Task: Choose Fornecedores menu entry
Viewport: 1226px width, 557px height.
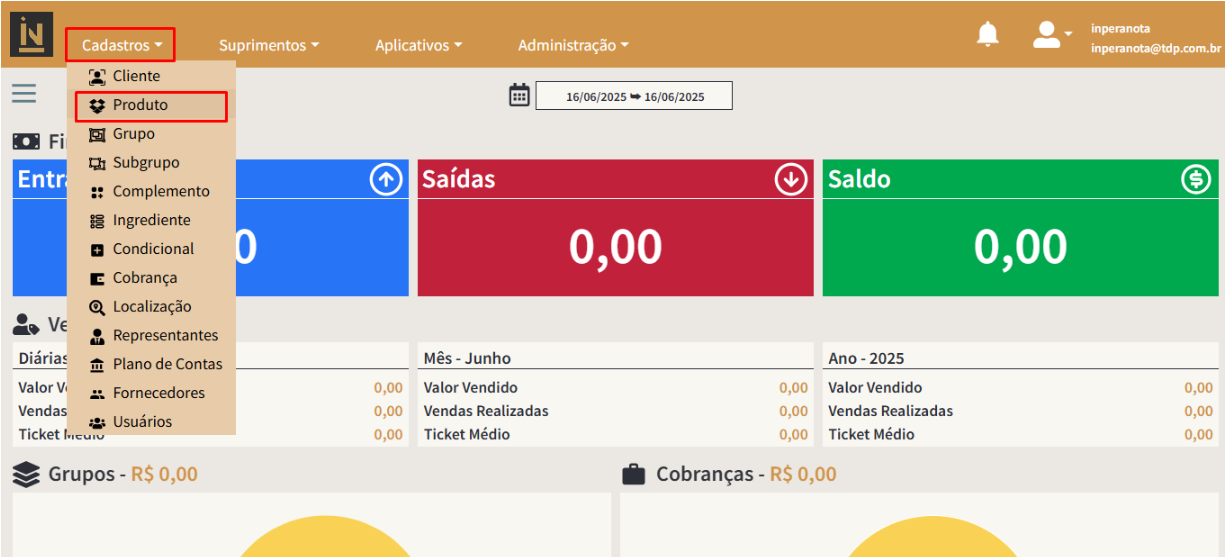Action: coord(152,393)
